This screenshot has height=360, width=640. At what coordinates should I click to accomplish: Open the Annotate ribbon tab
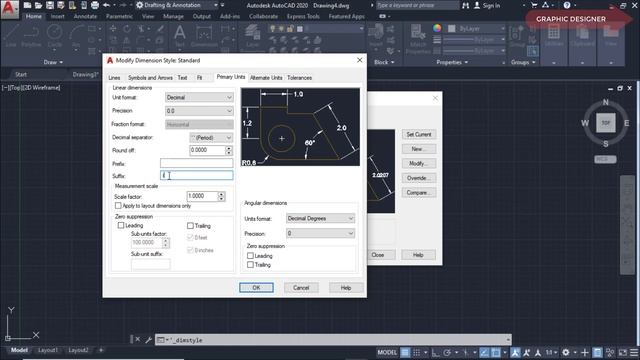tap(85, 16)
